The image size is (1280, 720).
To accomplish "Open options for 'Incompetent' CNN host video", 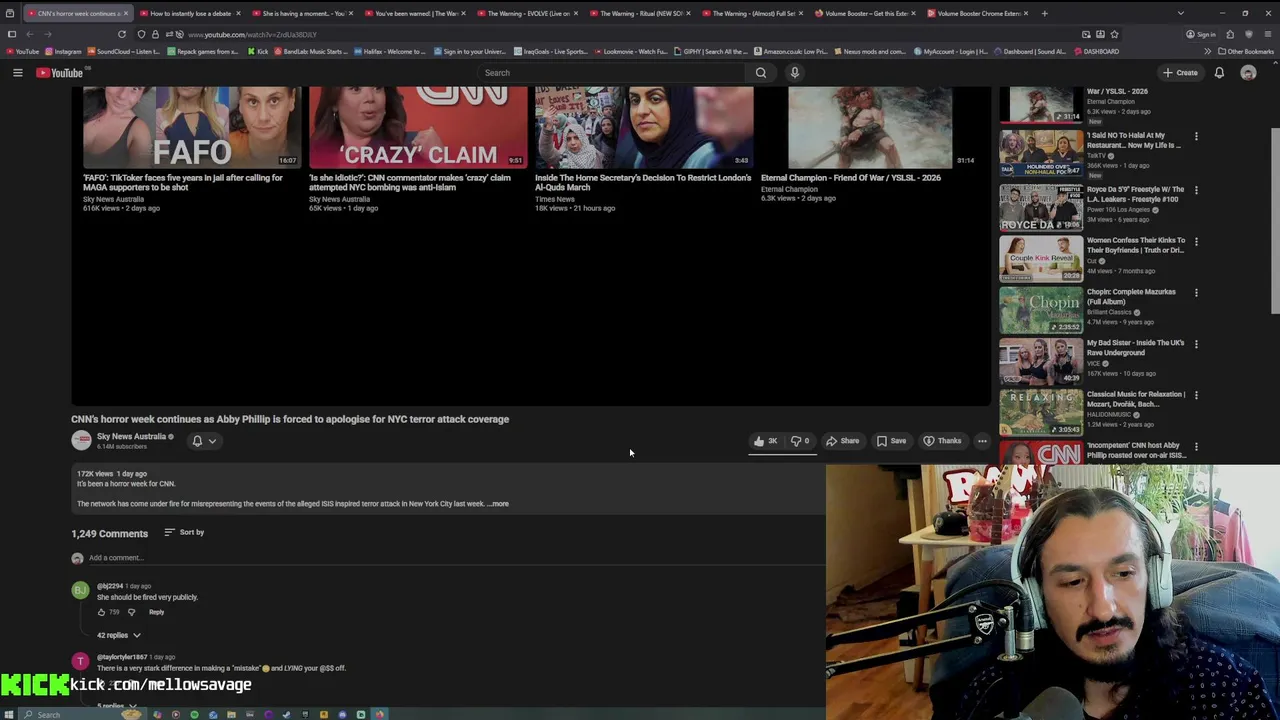I will (x=1196, y=447).
